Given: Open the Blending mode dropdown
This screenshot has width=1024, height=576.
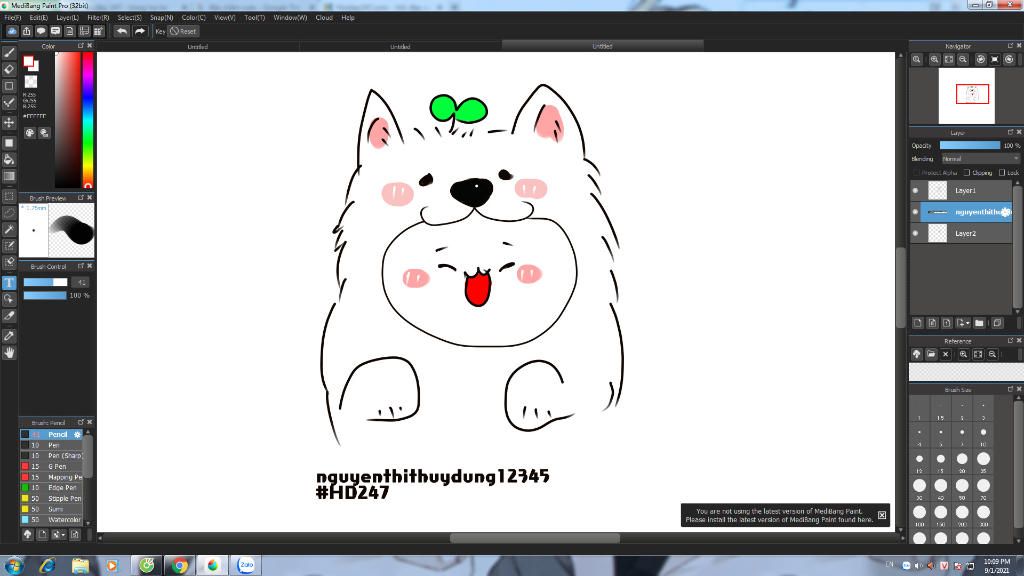Looking at the screenshot, I should (x=980, y=159).
